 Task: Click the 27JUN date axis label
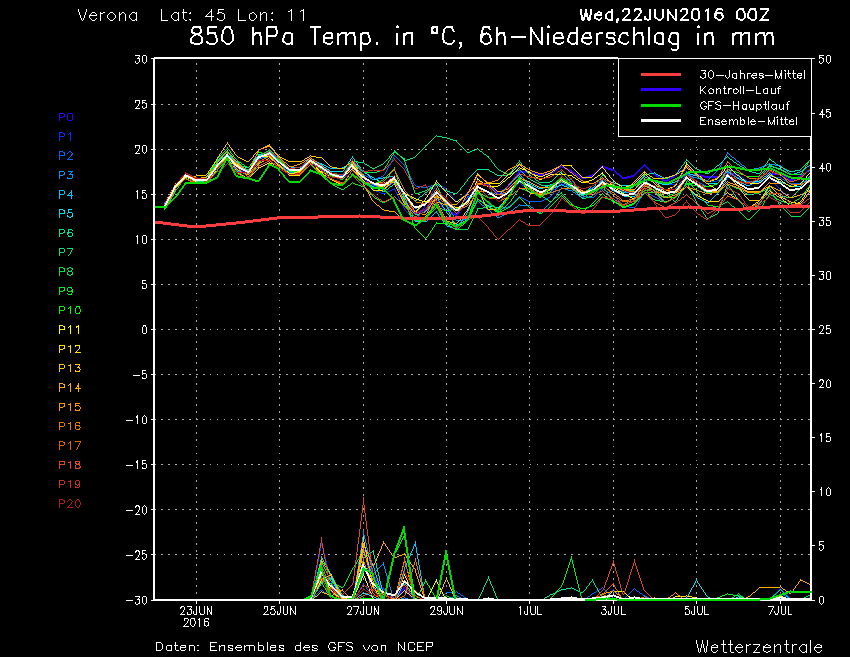[363, 611]
